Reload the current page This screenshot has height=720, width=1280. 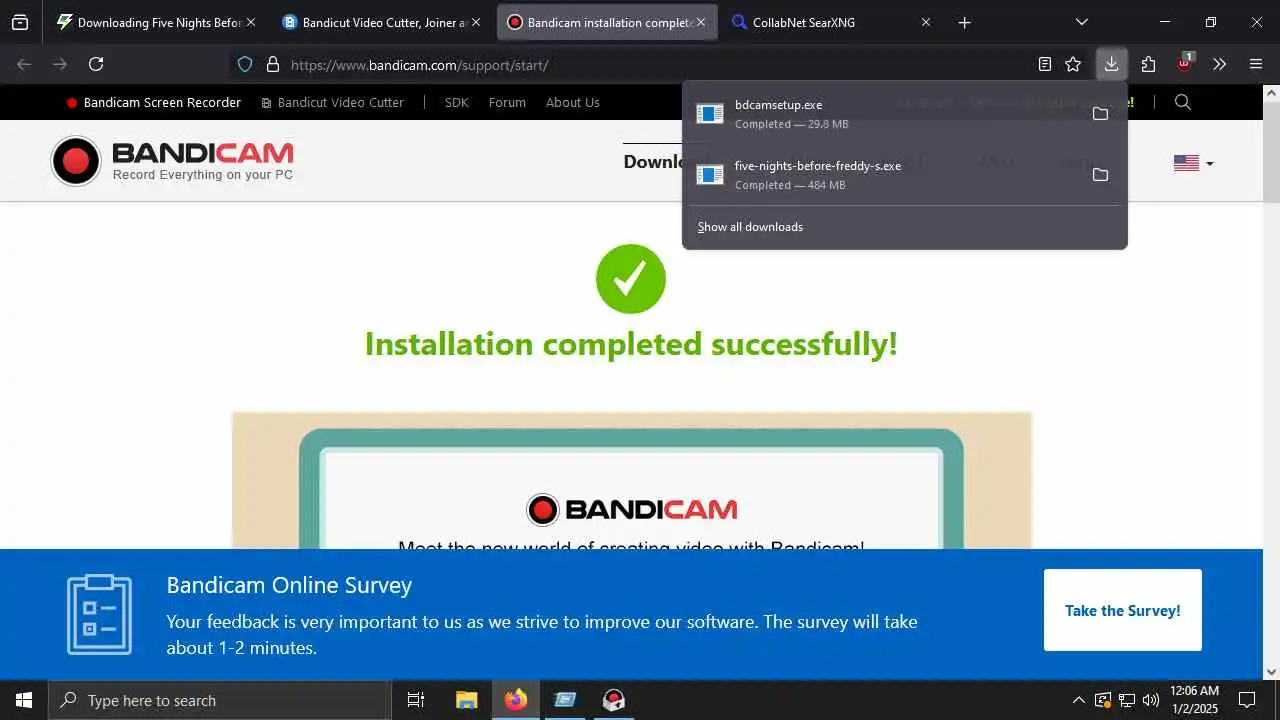(96, 64)
